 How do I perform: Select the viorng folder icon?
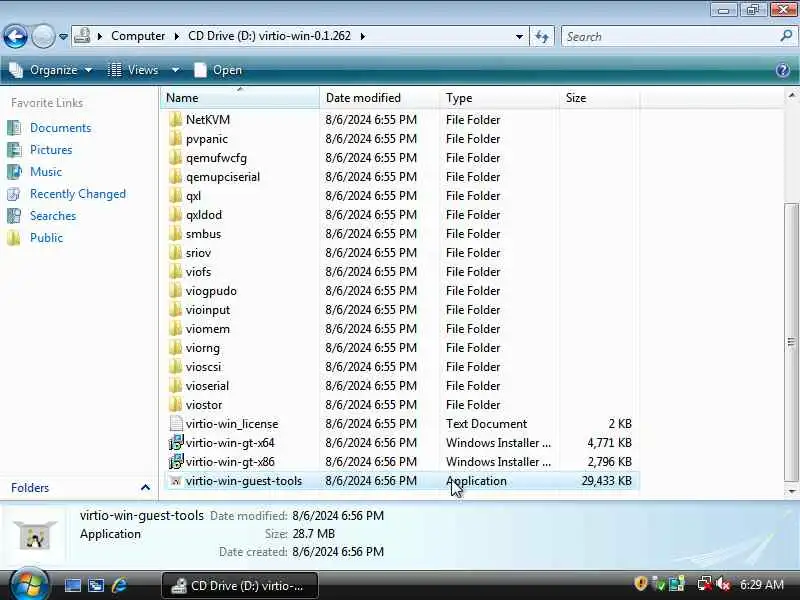pyautogui.click(x=175, y=348)
